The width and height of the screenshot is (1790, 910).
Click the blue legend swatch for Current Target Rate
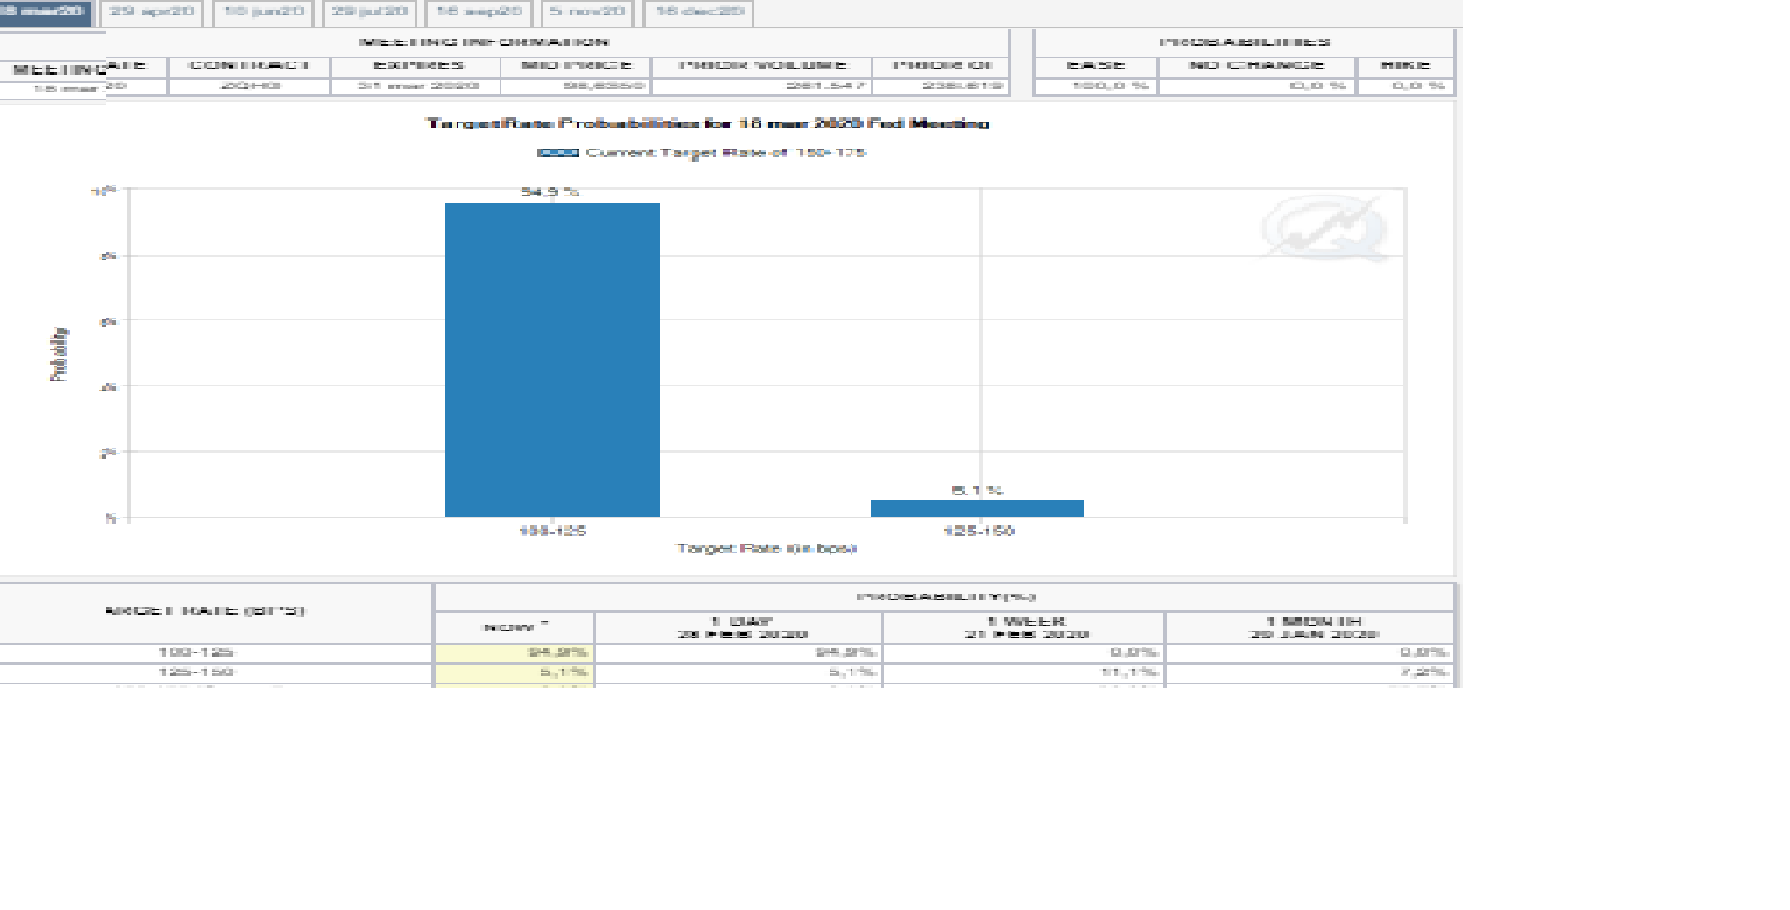(x=557, y=153)
